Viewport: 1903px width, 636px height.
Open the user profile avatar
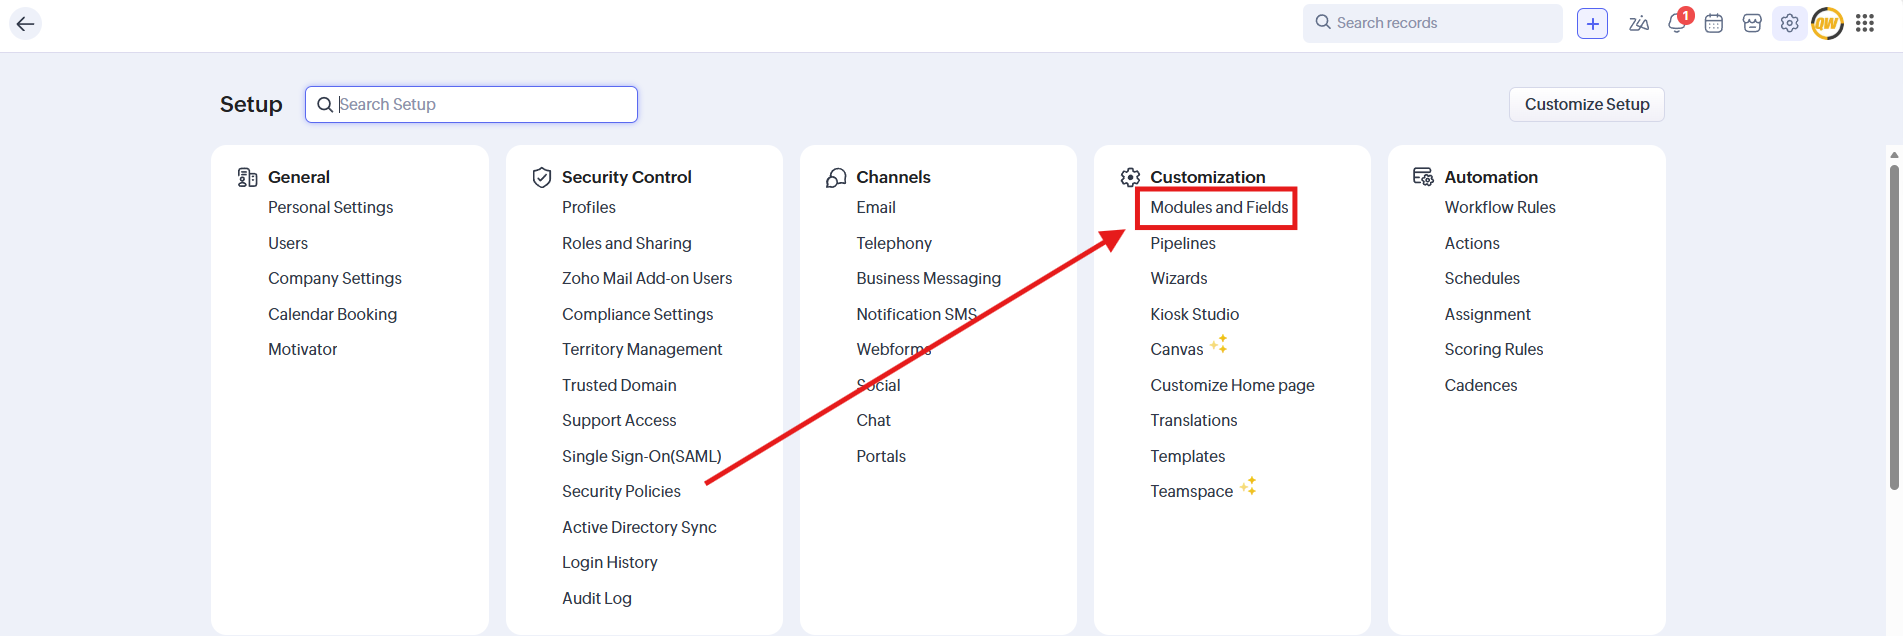coord(1827,23)
